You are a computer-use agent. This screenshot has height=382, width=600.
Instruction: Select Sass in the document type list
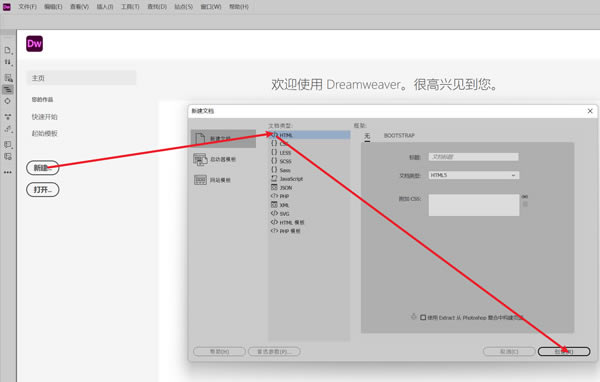tap(285, 170)
